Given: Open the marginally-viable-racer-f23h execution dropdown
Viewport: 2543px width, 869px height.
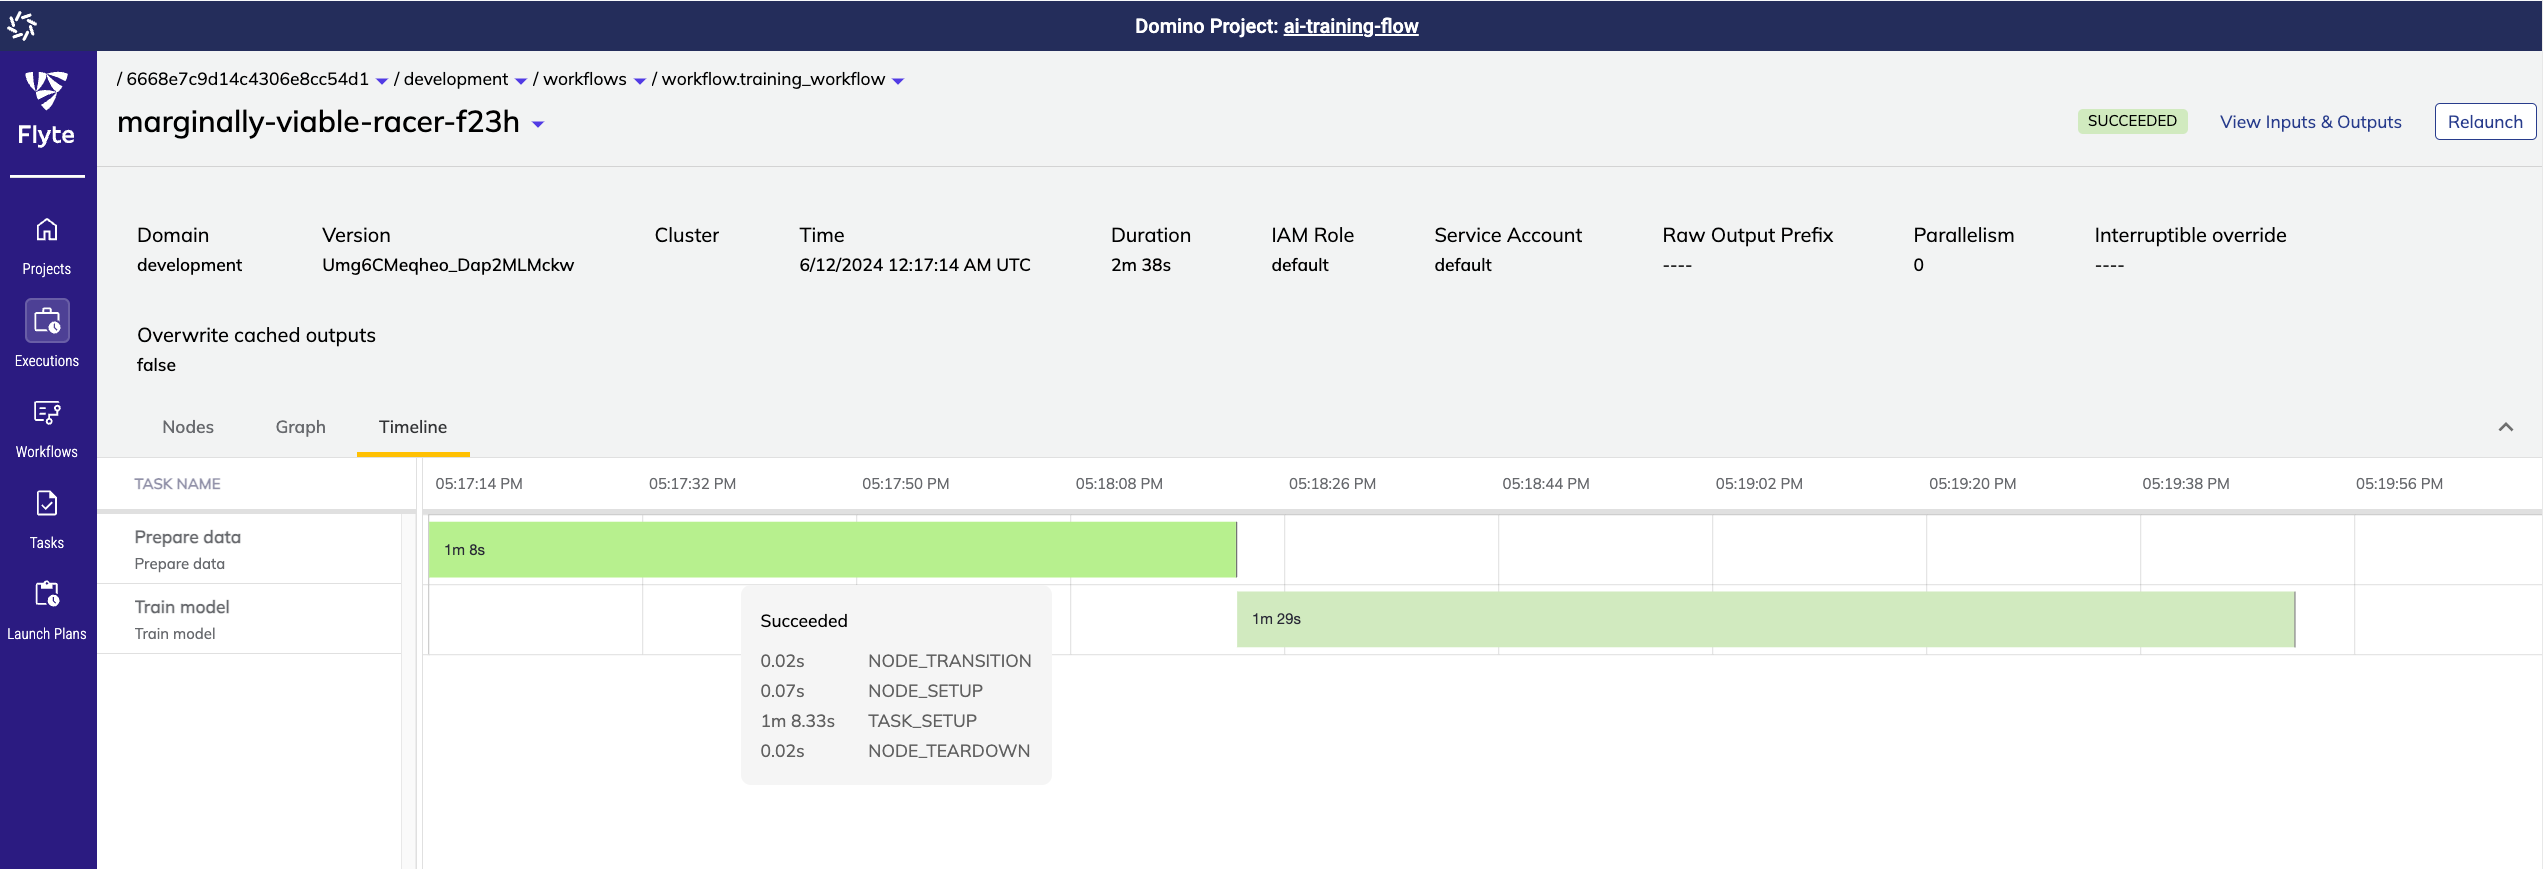Looking at the screenshot, I should point(538,125).
